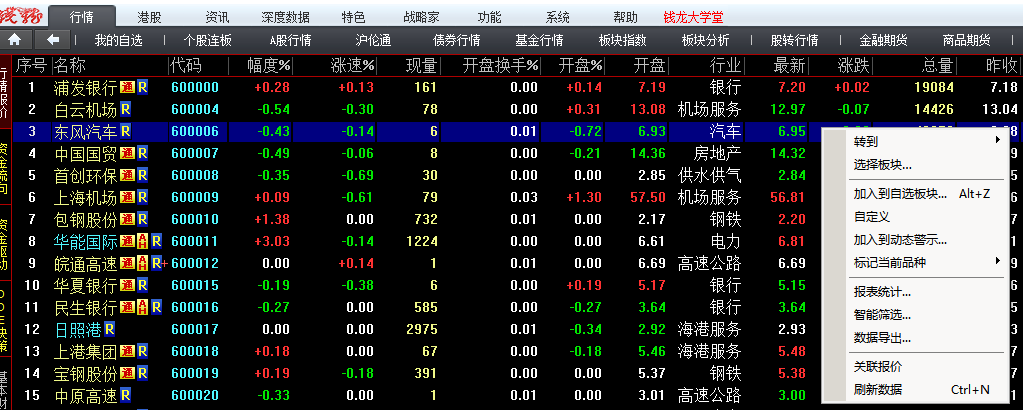Click the R badge next to 日照港

coord(110,329)
